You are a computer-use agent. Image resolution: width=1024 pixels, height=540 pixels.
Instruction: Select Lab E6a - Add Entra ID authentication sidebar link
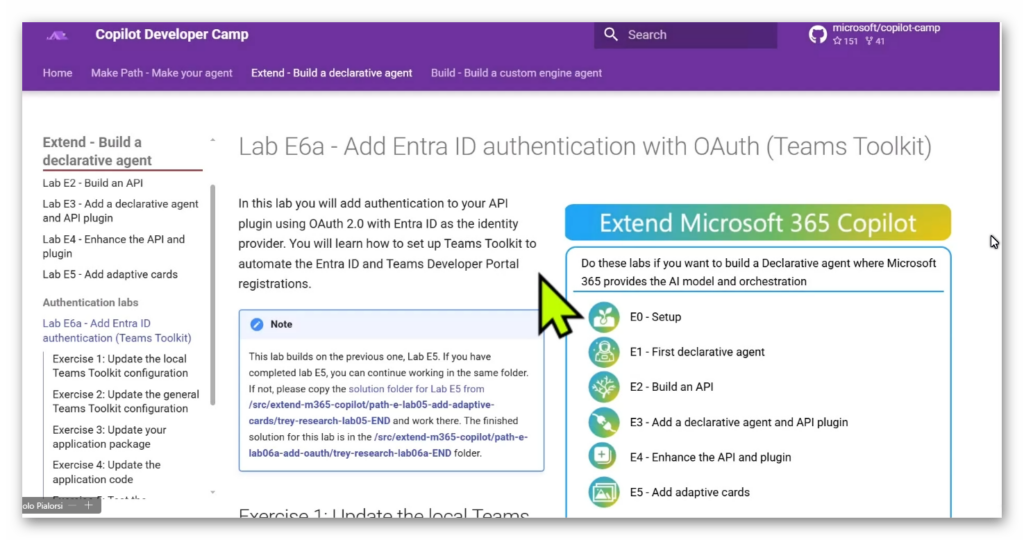117,330
